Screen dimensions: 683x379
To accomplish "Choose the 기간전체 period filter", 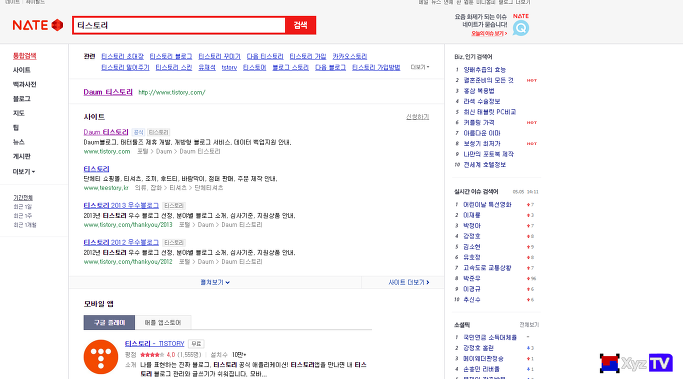I will (23, 198).
